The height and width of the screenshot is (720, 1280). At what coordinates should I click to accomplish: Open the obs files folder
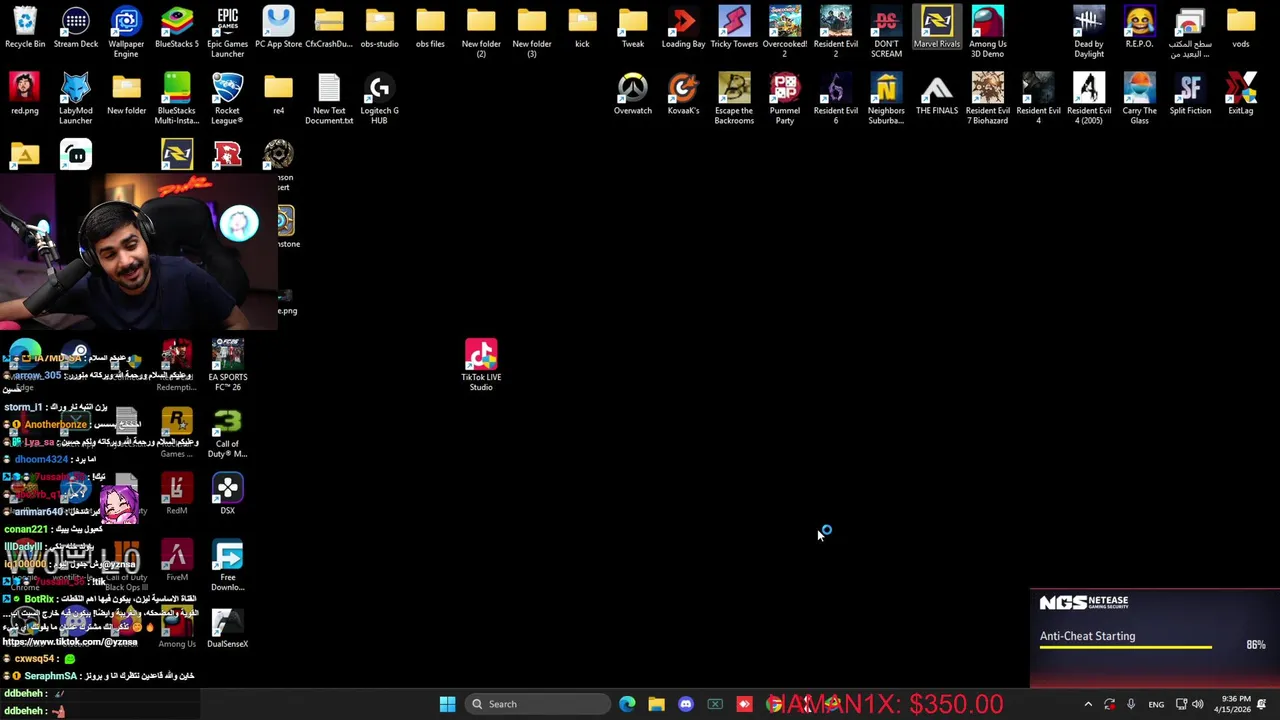click(x=430, y=28)
